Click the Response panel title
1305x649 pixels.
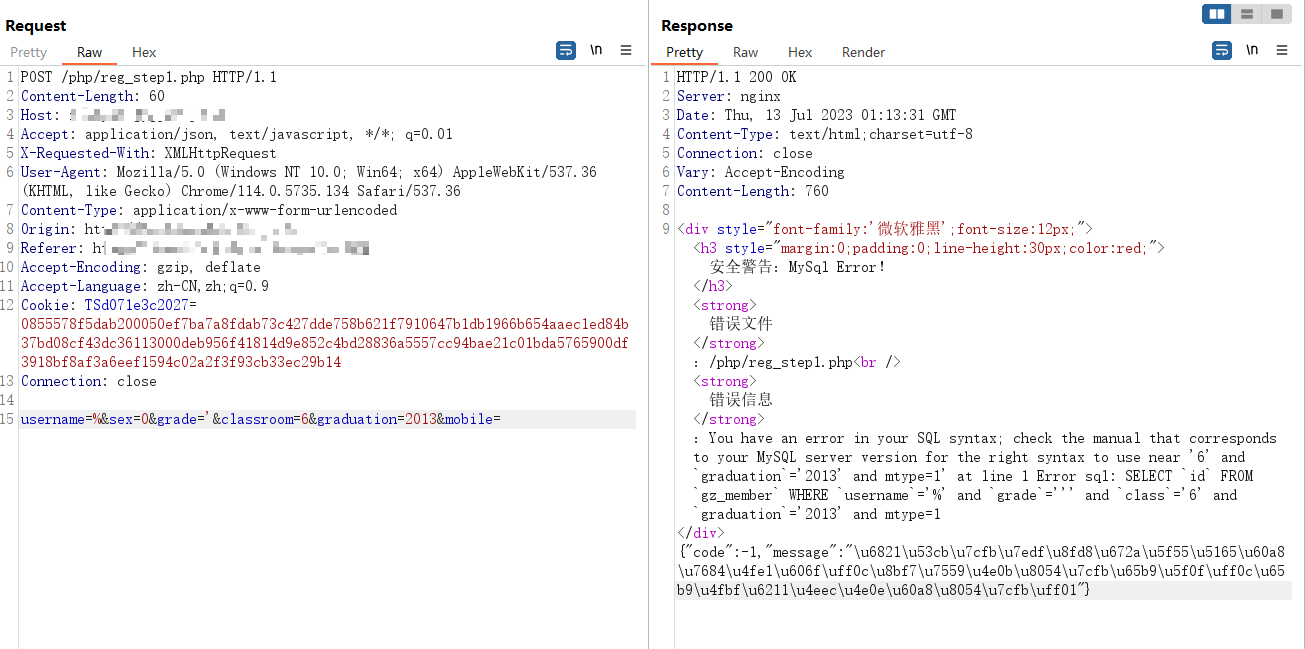[697, 26]
